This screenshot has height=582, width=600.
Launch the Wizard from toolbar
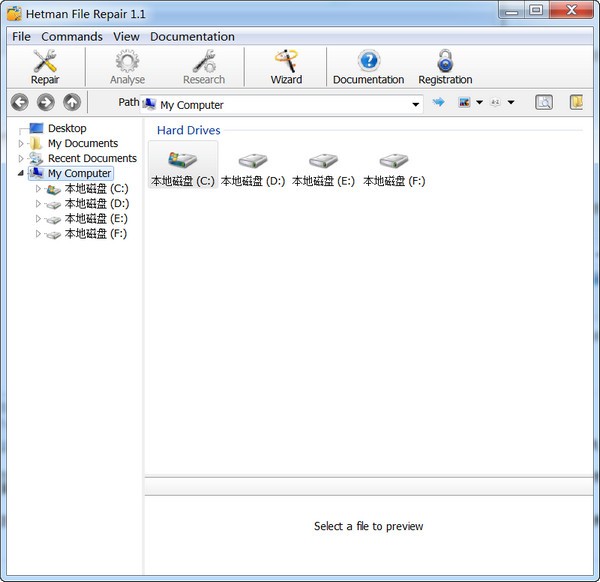286,67
